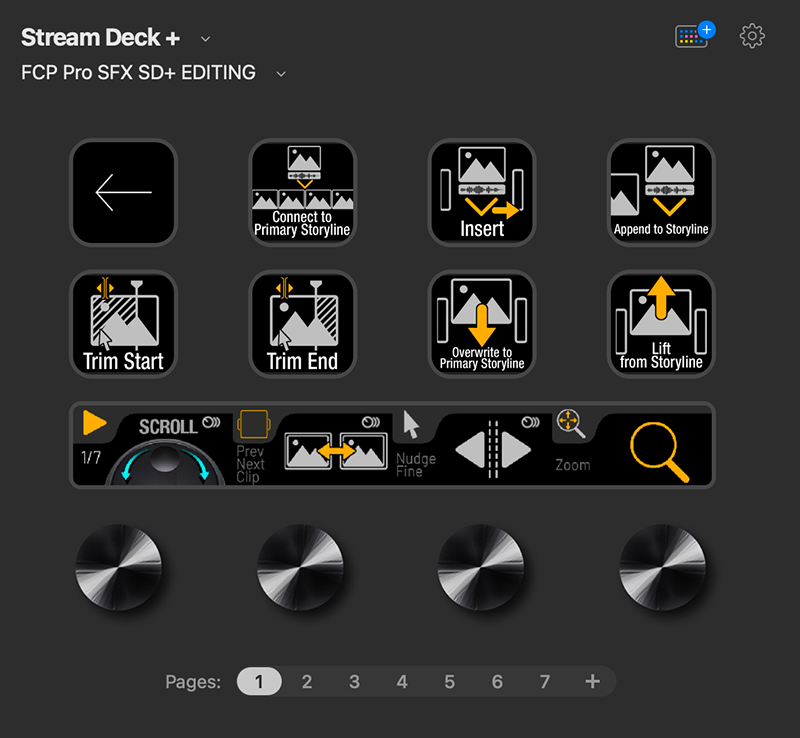Select Append to Storyline action
The width and height of the screenshot is (800, 738).
[x=660, y=192]
